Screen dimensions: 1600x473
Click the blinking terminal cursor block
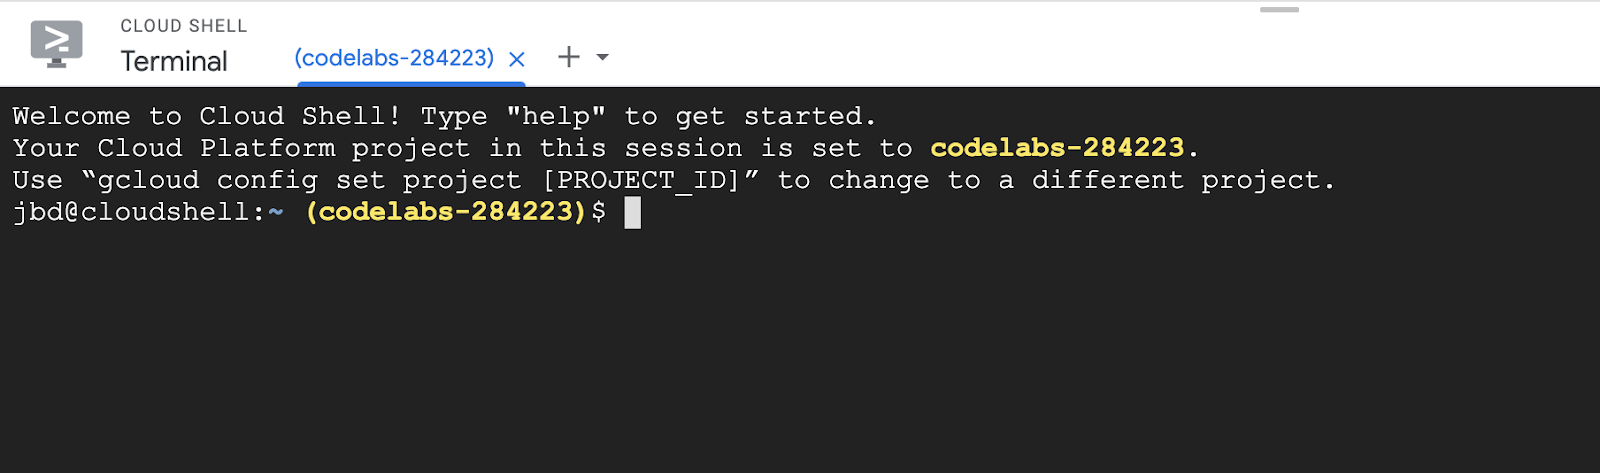[632, 212]
